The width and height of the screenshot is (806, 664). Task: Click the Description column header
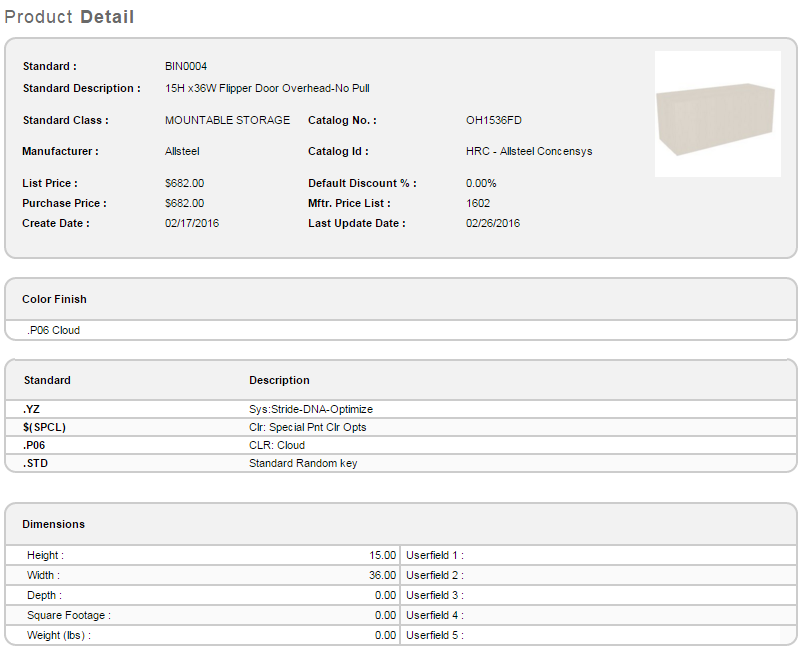tap(279, 380)
